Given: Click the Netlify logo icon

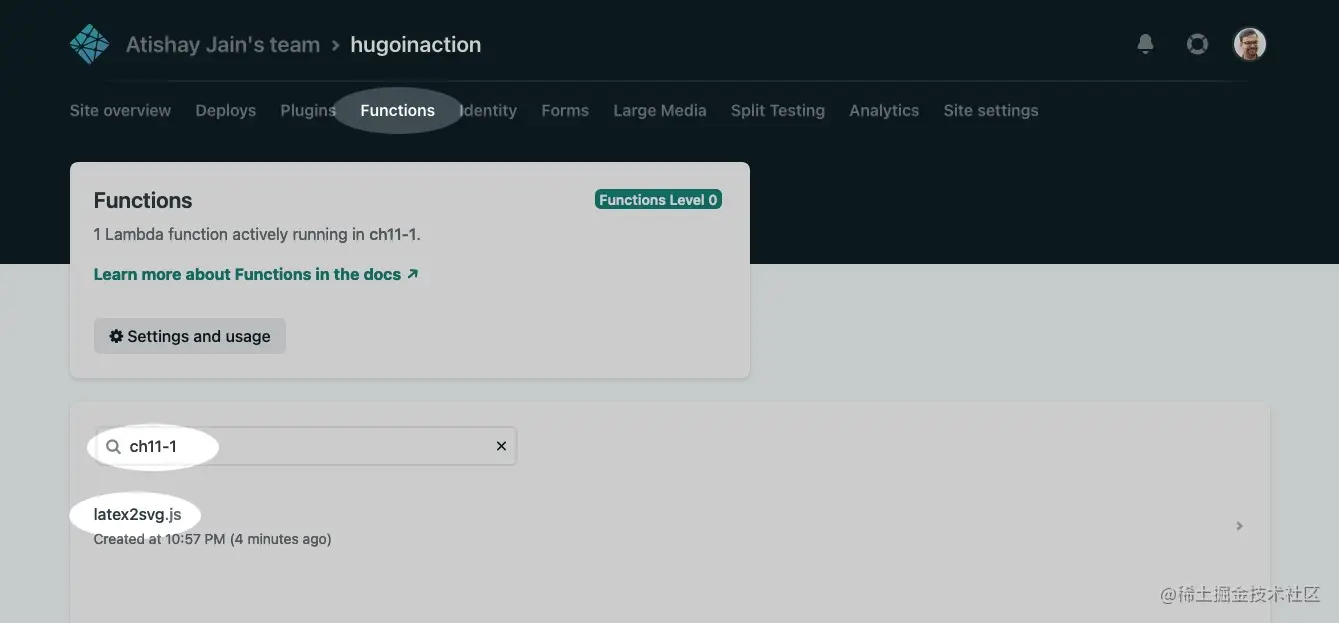Looking at the screenshot, I should point(89,44).
